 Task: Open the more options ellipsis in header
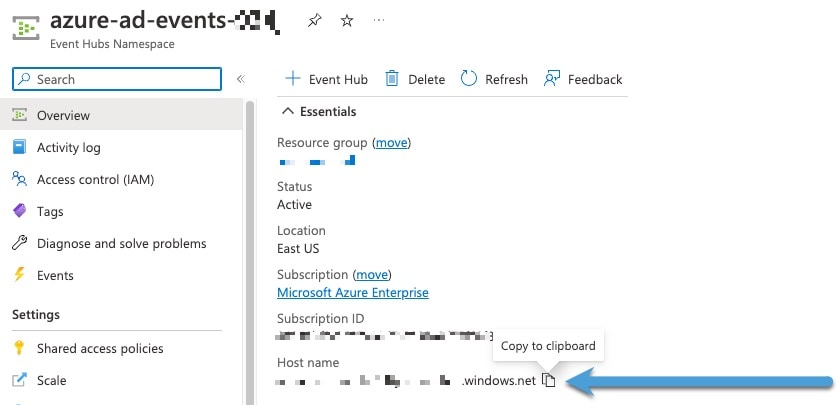click(x=379, y=20)
